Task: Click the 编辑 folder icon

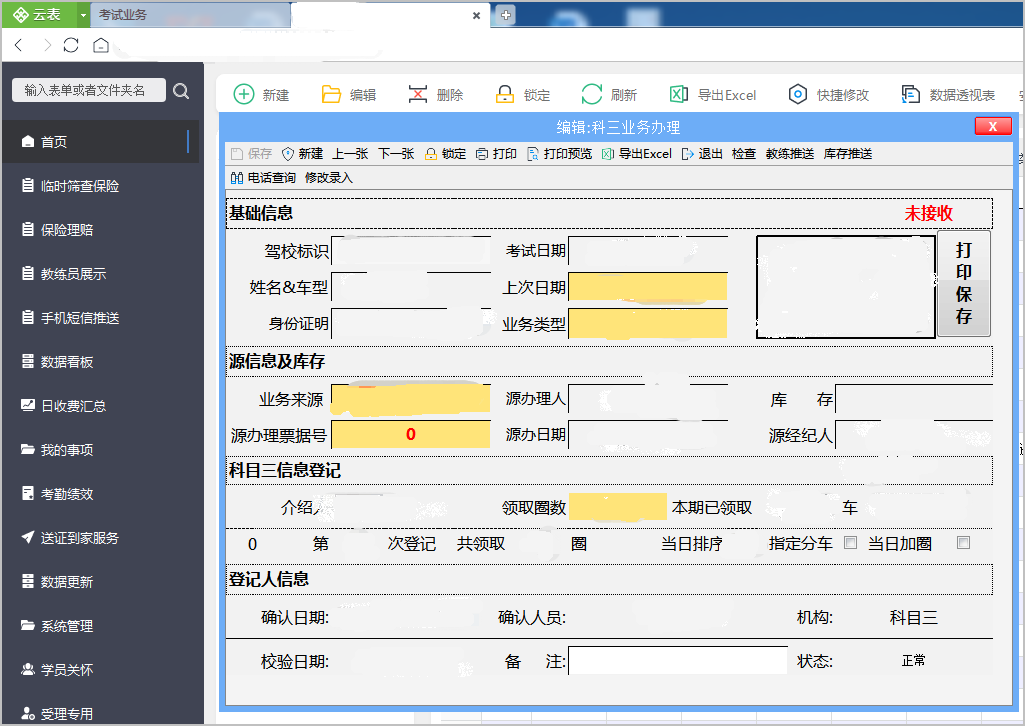Action: click(331, 94)
